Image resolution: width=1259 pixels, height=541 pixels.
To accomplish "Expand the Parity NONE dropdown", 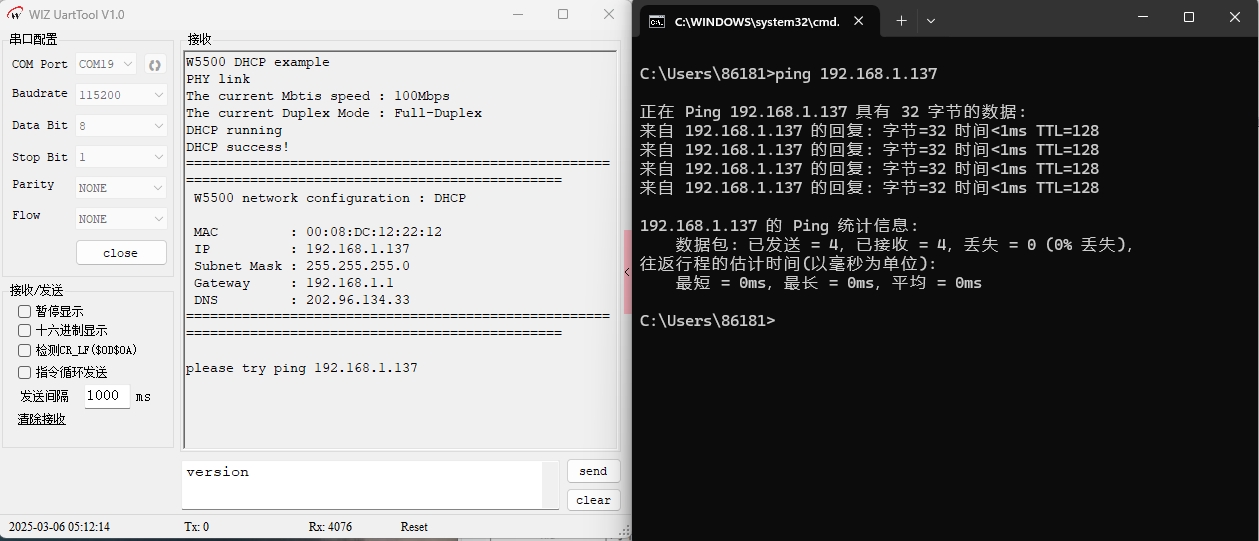I will pos(121,188).
